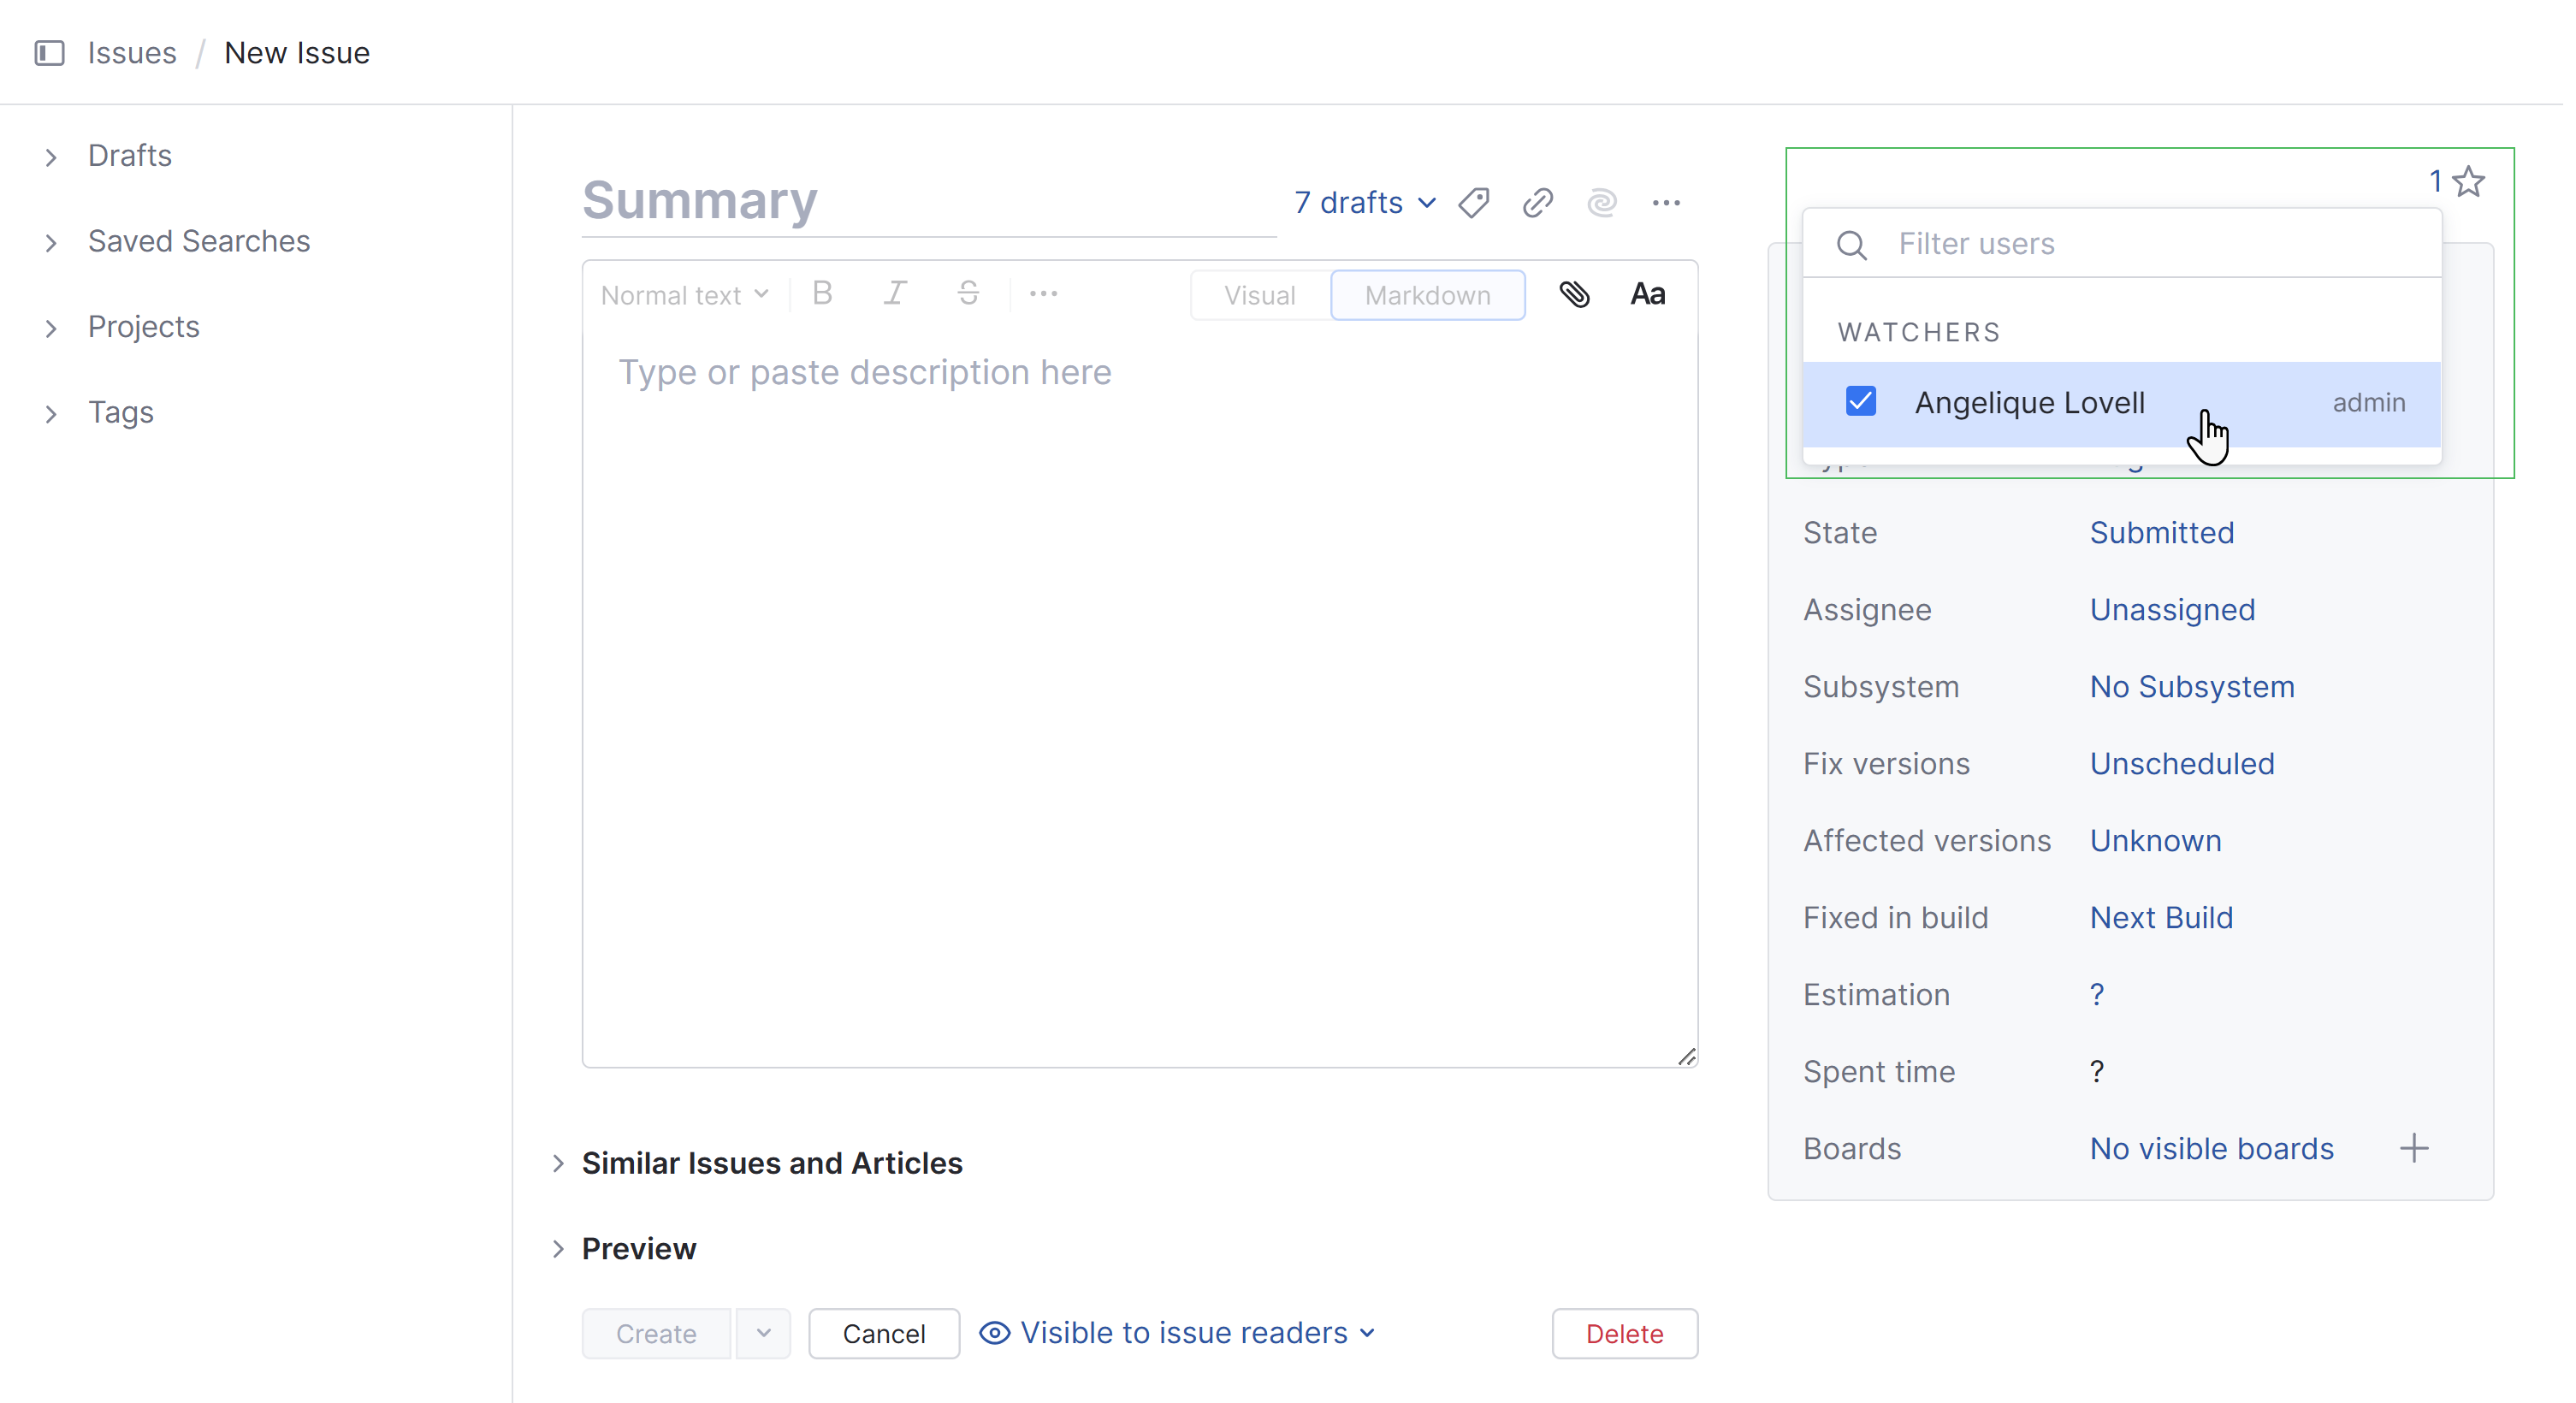Switch the editor to Visual mode
Screen dimensions: 2576x1403
(x=1259, y=295)
